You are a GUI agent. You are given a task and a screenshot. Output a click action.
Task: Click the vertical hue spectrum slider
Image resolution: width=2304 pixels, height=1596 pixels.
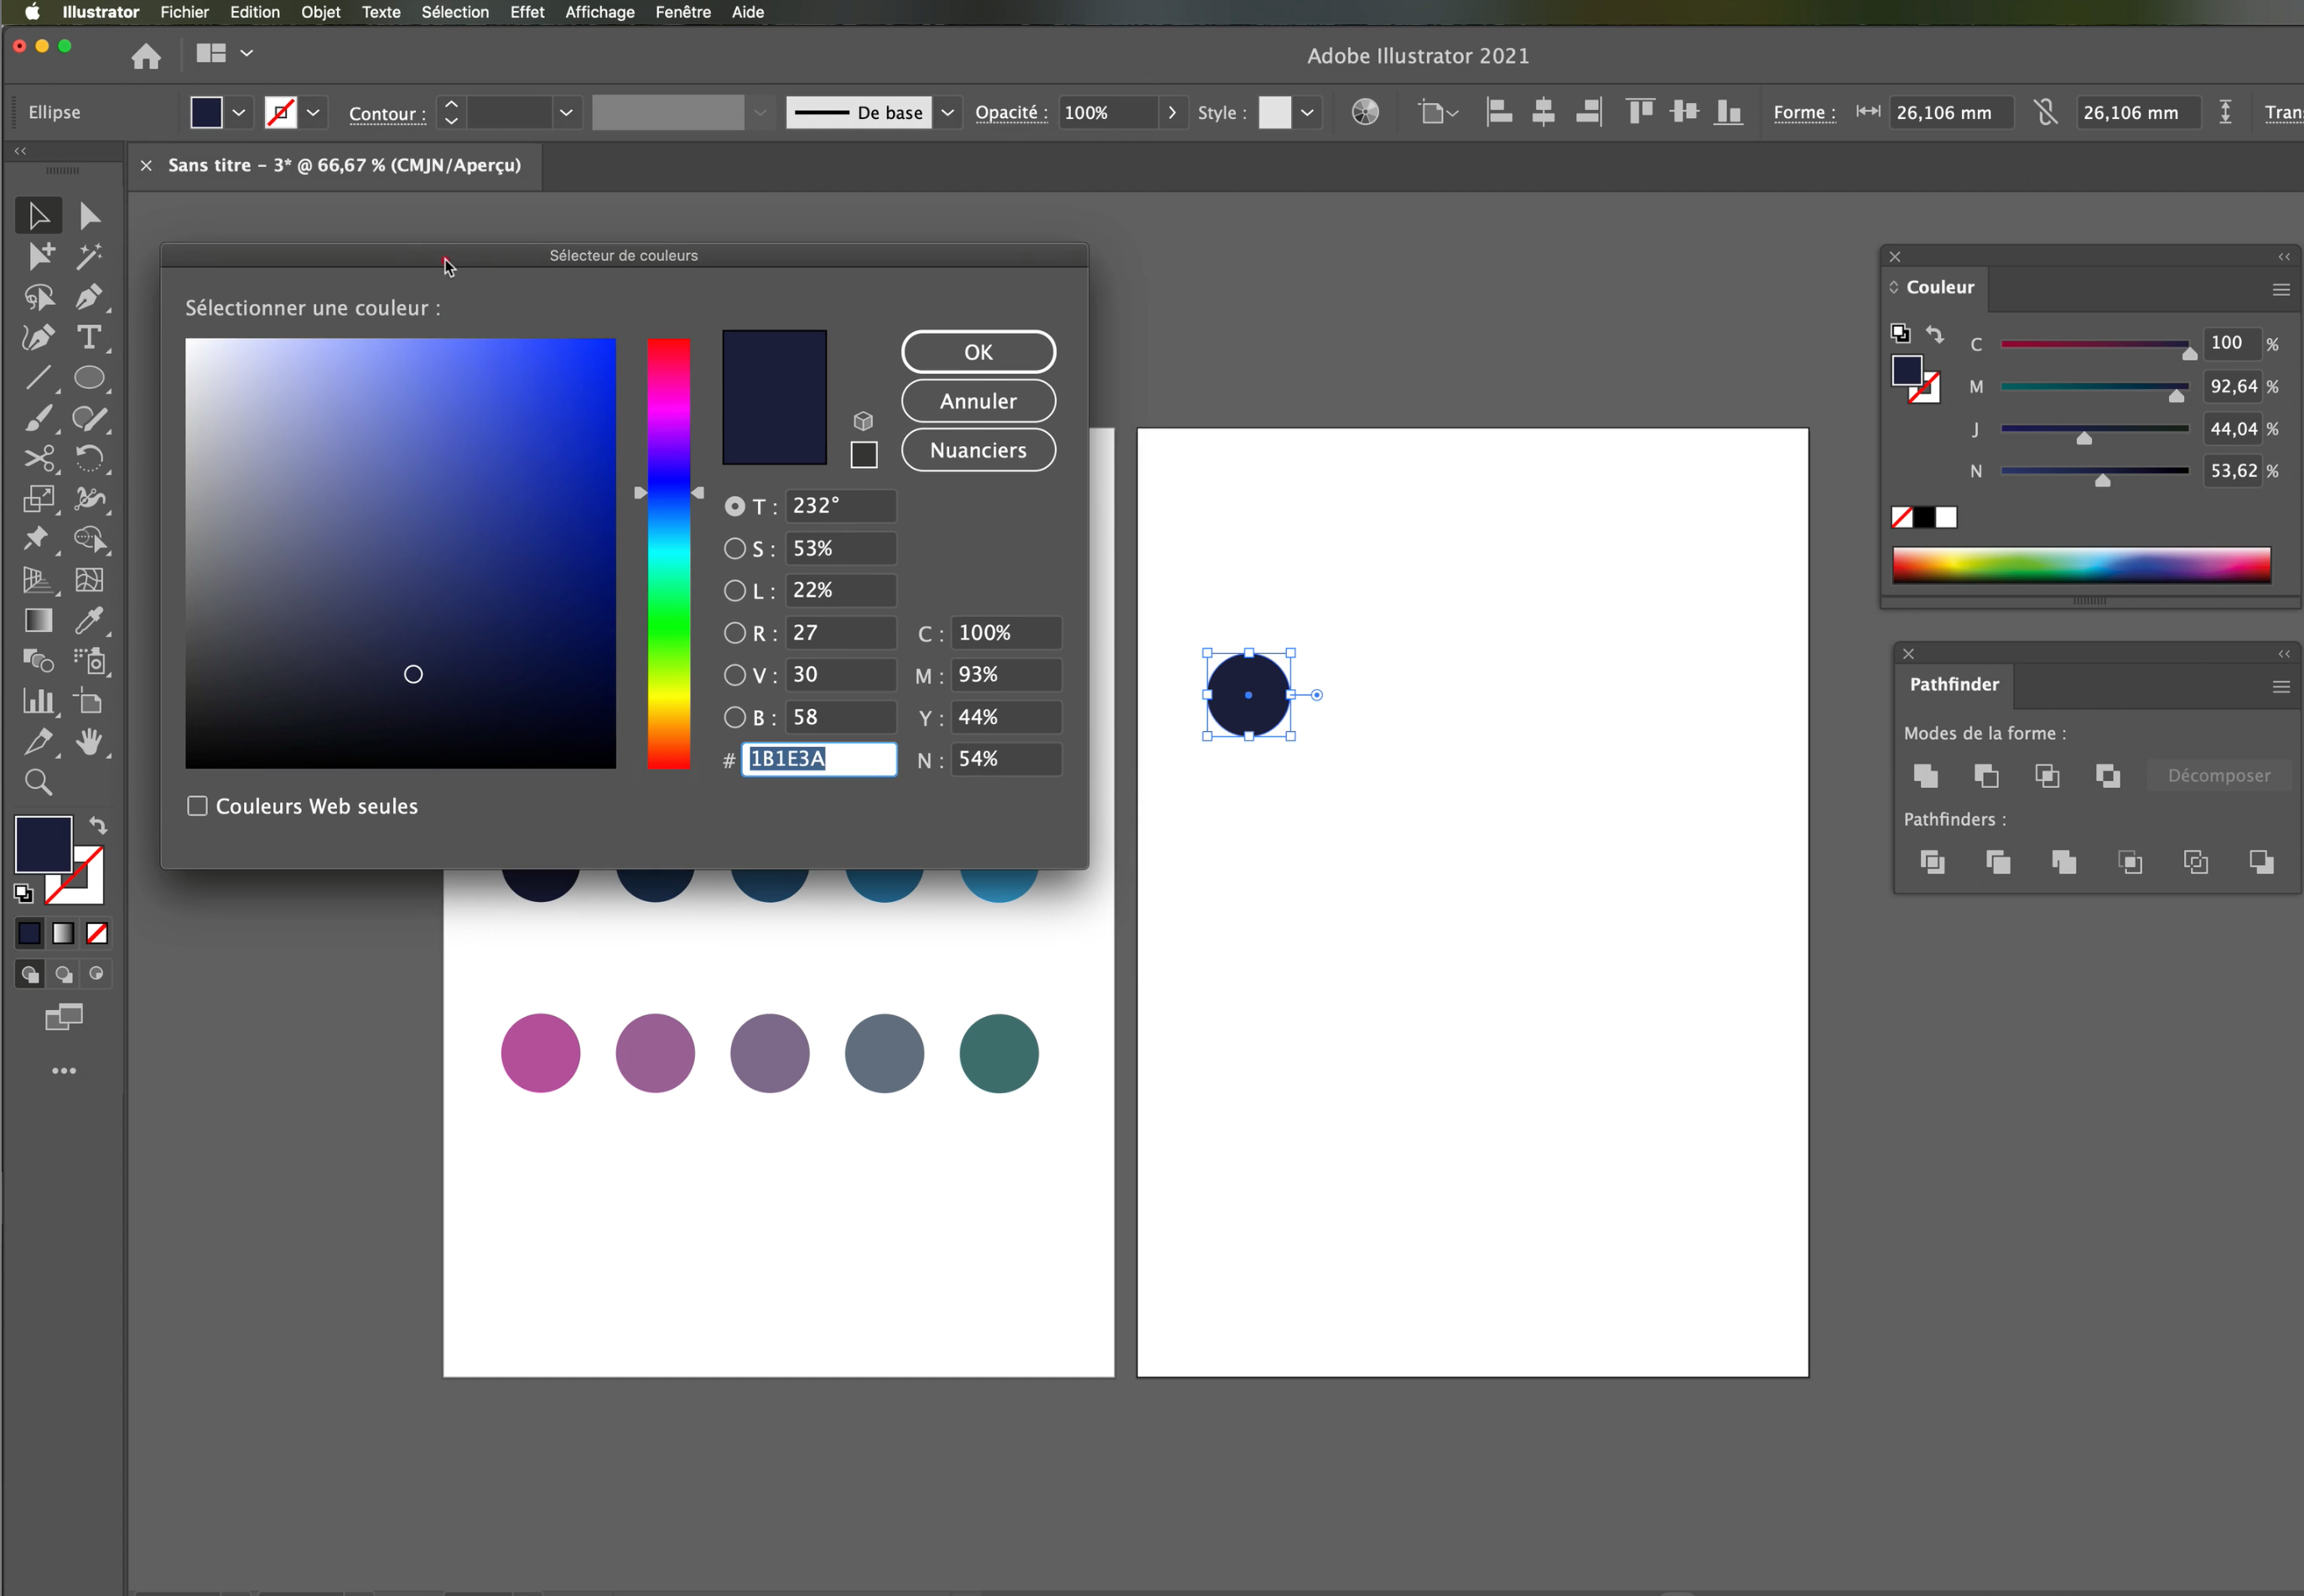668,553
